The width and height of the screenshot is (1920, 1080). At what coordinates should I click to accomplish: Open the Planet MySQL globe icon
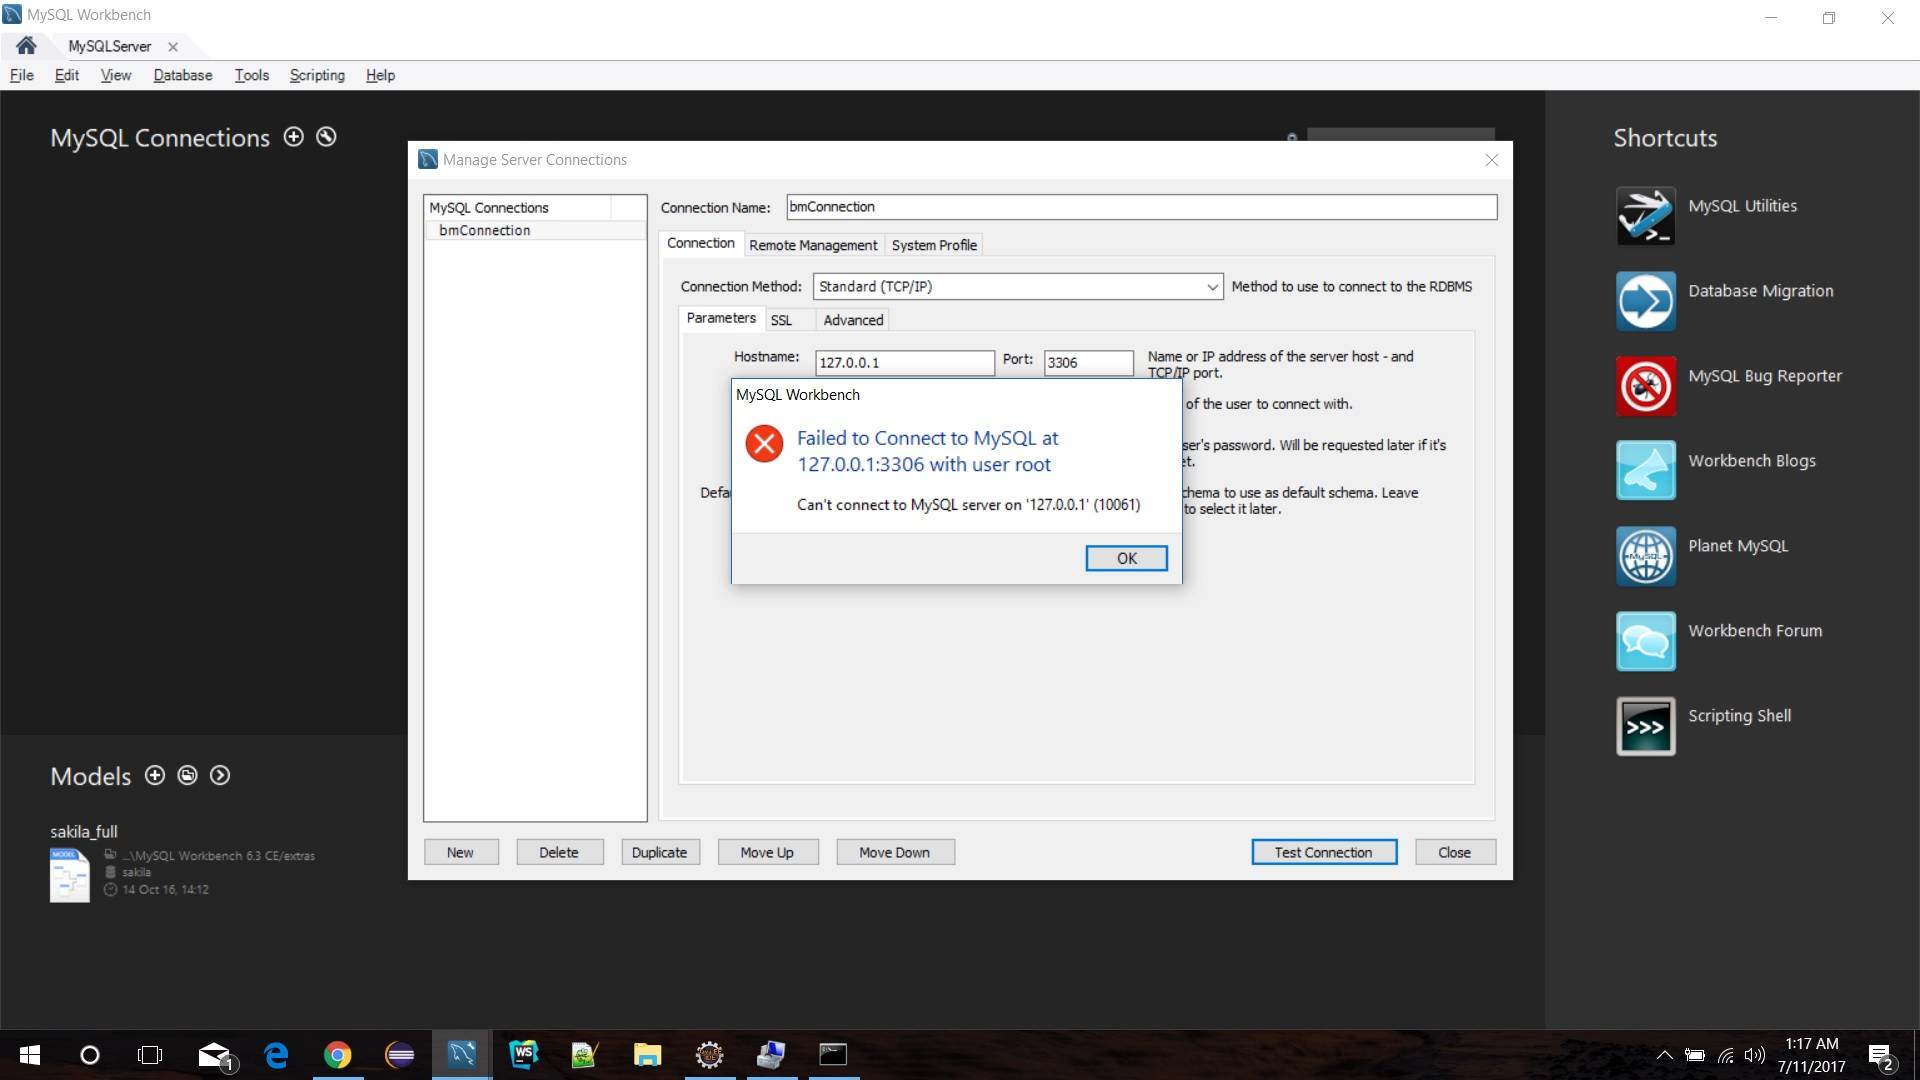pos(1645,556)
